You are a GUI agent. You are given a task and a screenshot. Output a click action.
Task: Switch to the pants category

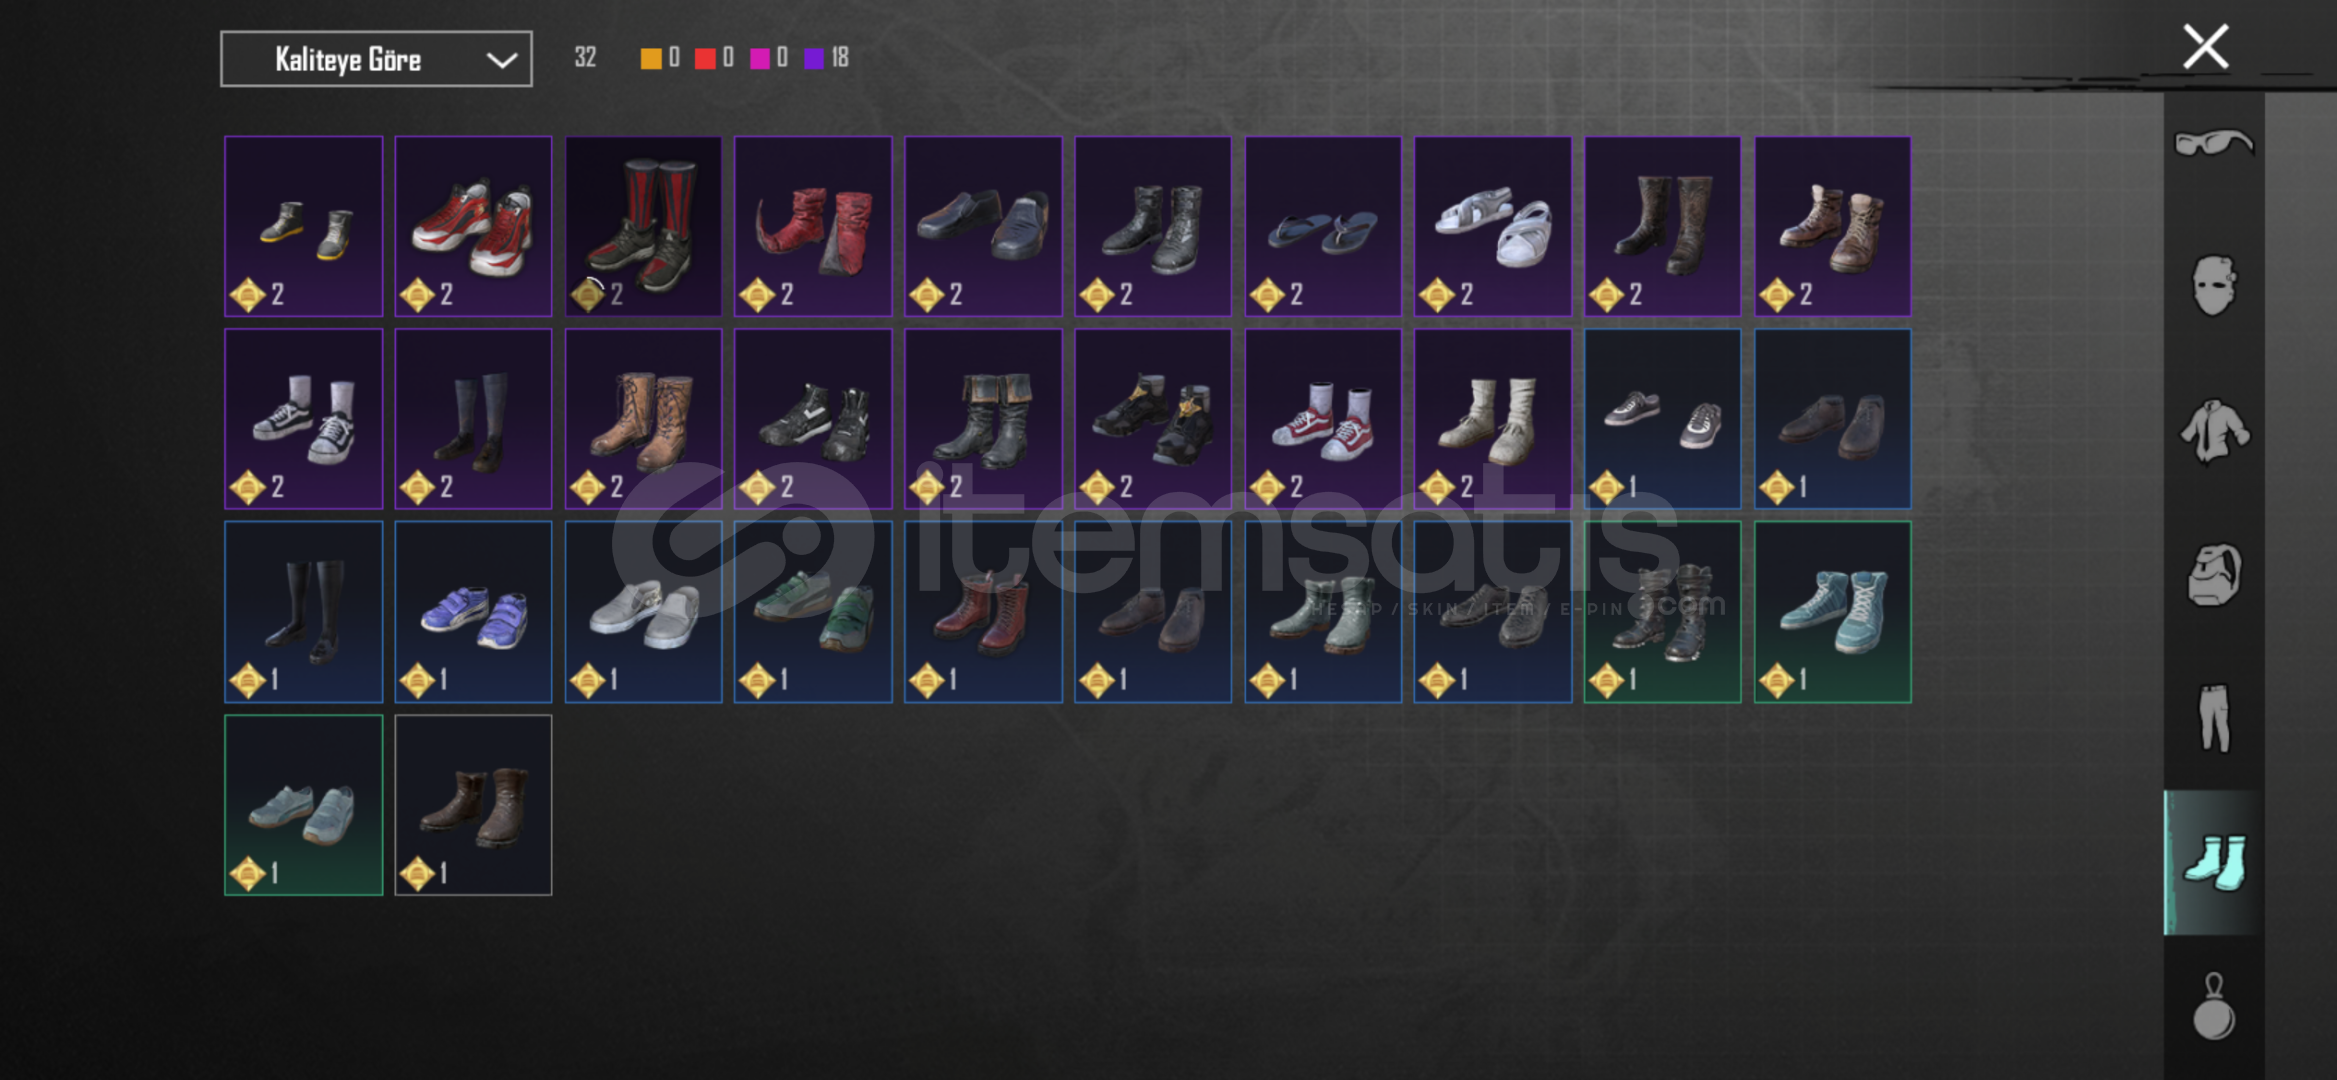2214,718
